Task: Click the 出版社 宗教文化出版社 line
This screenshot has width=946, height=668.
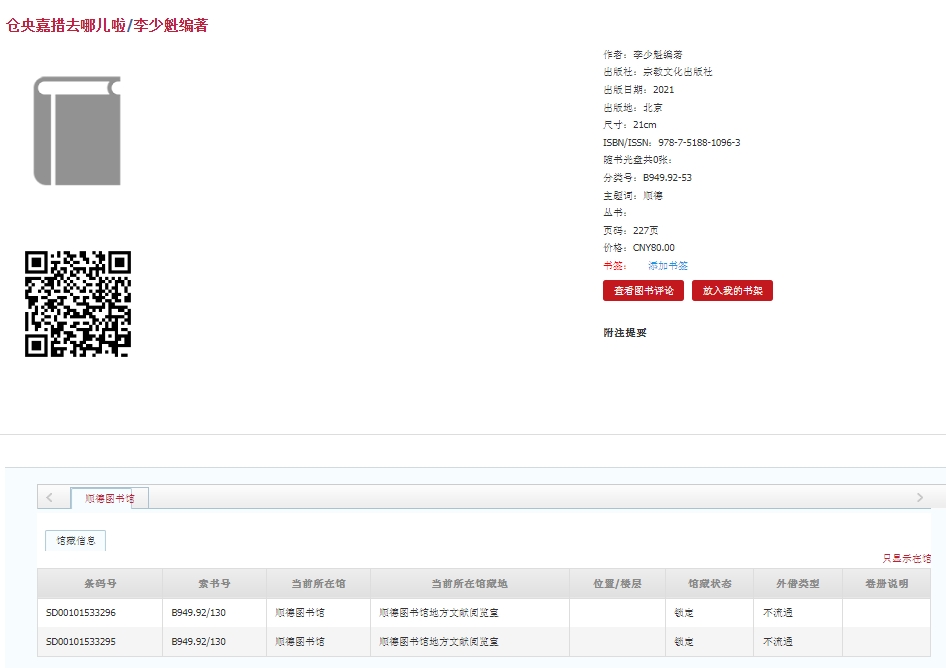Action: pyautogui.click(x=658, y=72)
